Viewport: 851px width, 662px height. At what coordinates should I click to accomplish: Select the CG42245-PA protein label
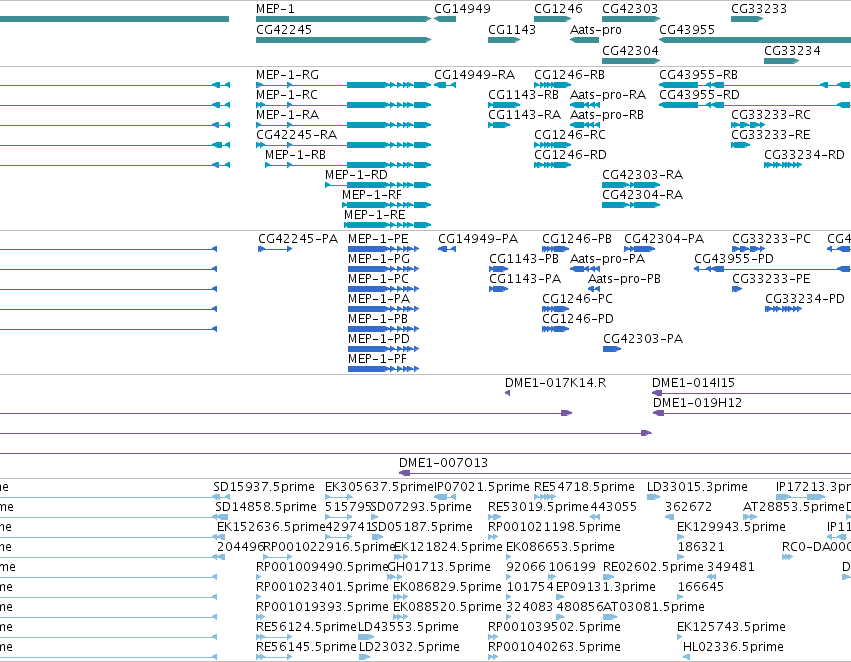(x=298, y=239)
